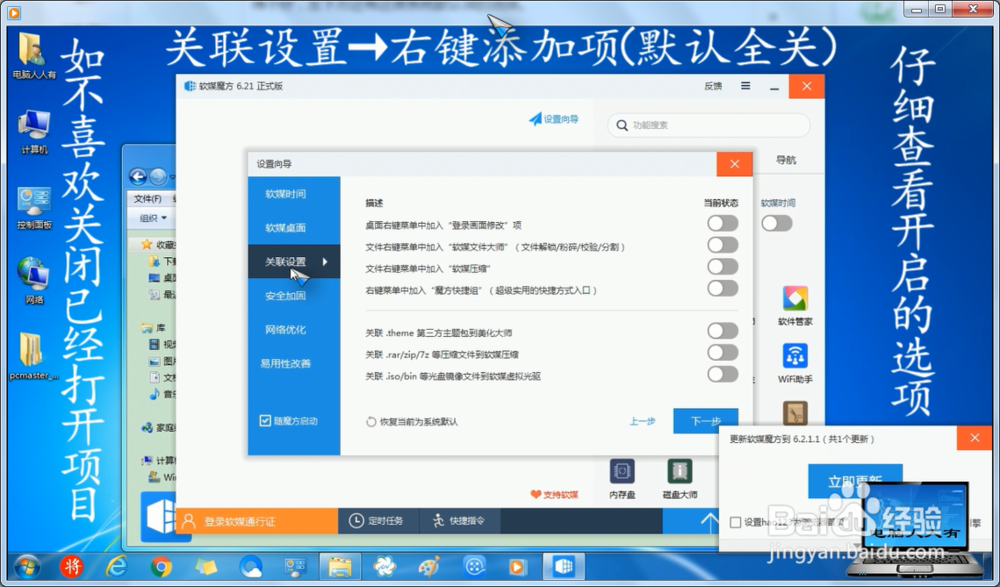The height and width of the screenshot is (587, 1000).
Task: Click the 上一步 link
Action: click(x=642, y=421)
